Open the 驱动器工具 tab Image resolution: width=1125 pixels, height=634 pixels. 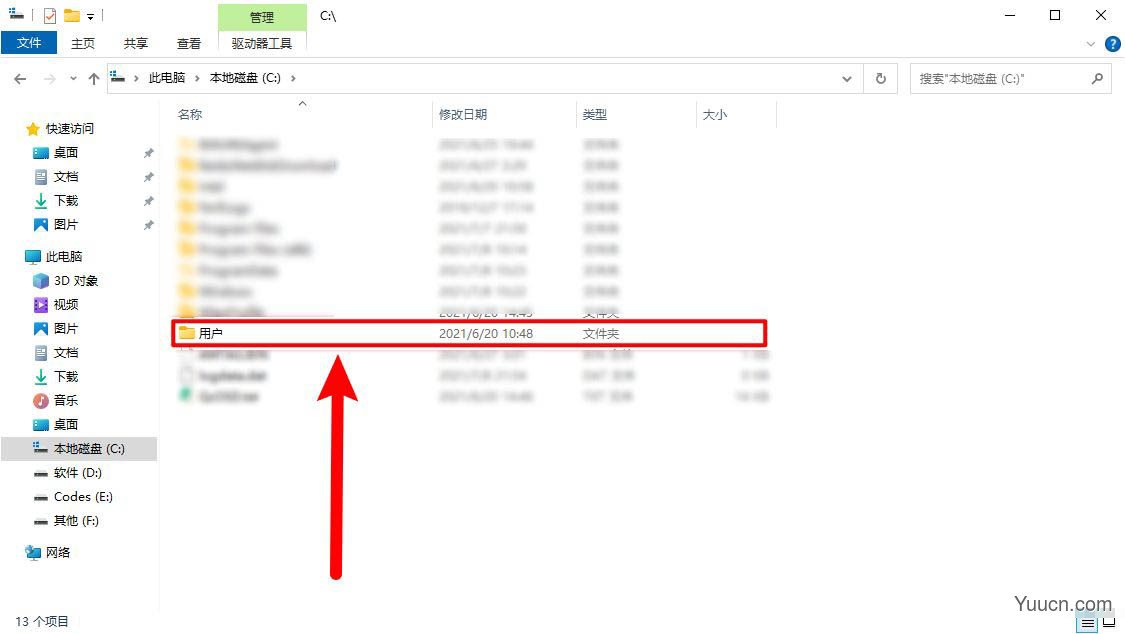coord(262,43)
